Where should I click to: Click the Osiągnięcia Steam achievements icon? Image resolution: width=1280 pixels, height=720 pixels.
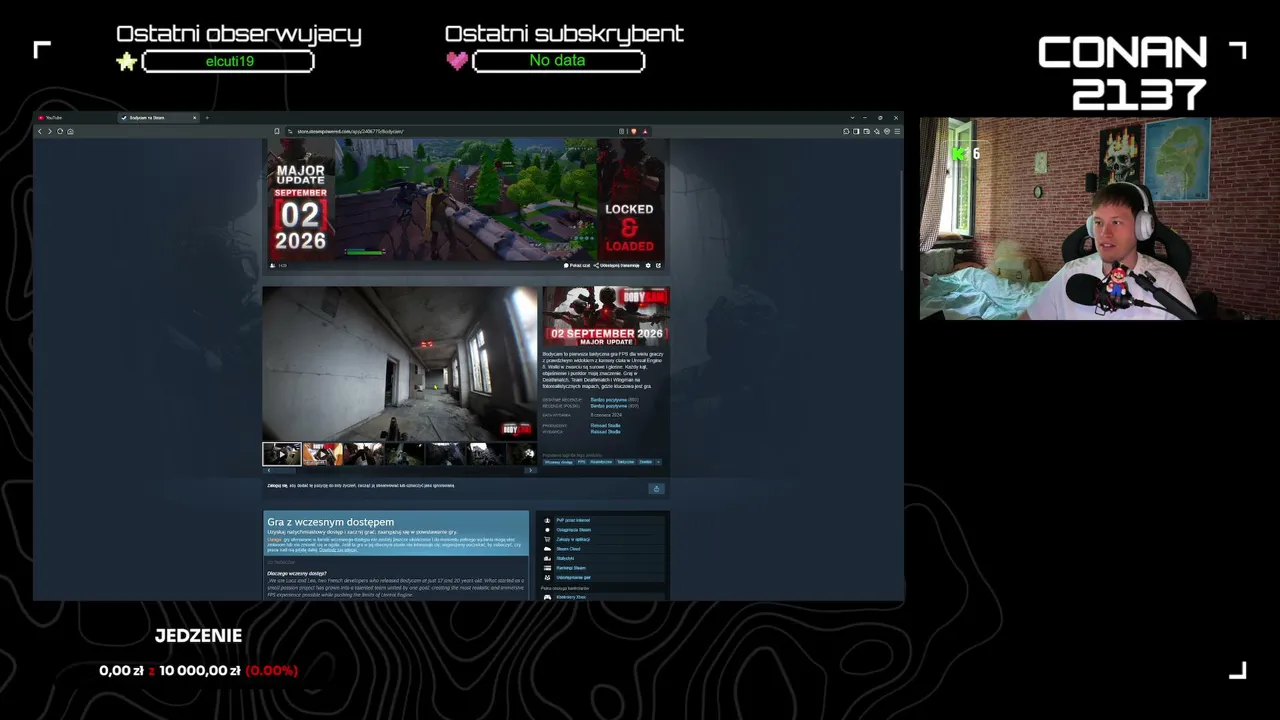click(x=547, y=530)
